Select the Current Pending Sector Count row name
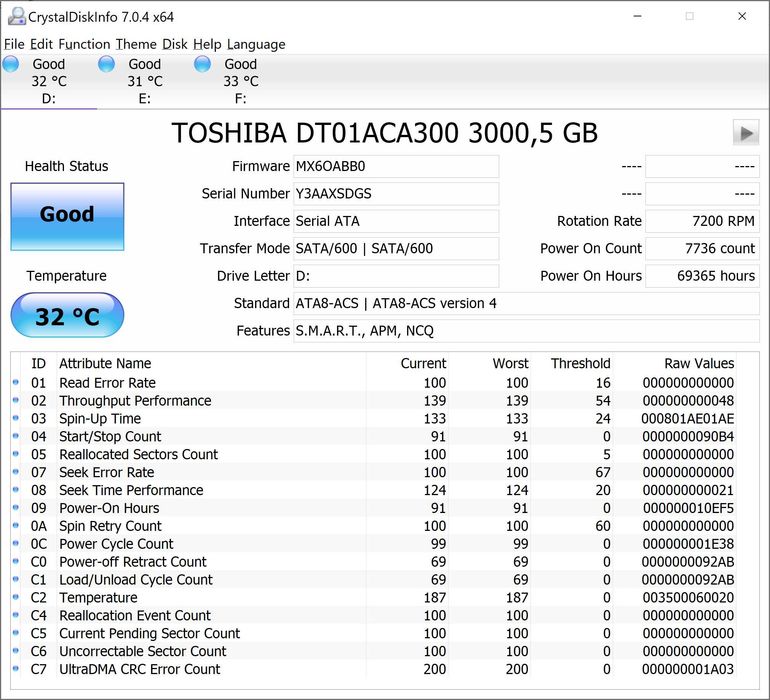Screen dimensions: 770x700 (x=149, y=633)
